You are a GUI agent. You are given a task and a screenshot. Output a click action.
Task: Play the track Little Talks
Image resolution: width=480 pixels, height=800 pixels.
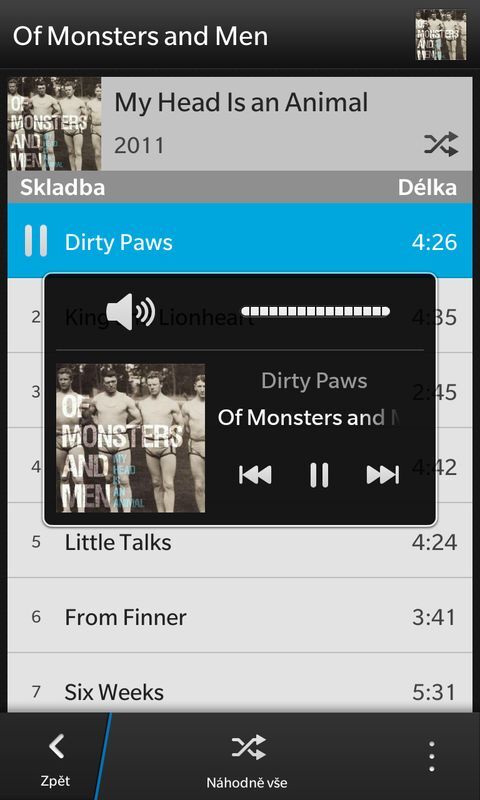(240, 541)
